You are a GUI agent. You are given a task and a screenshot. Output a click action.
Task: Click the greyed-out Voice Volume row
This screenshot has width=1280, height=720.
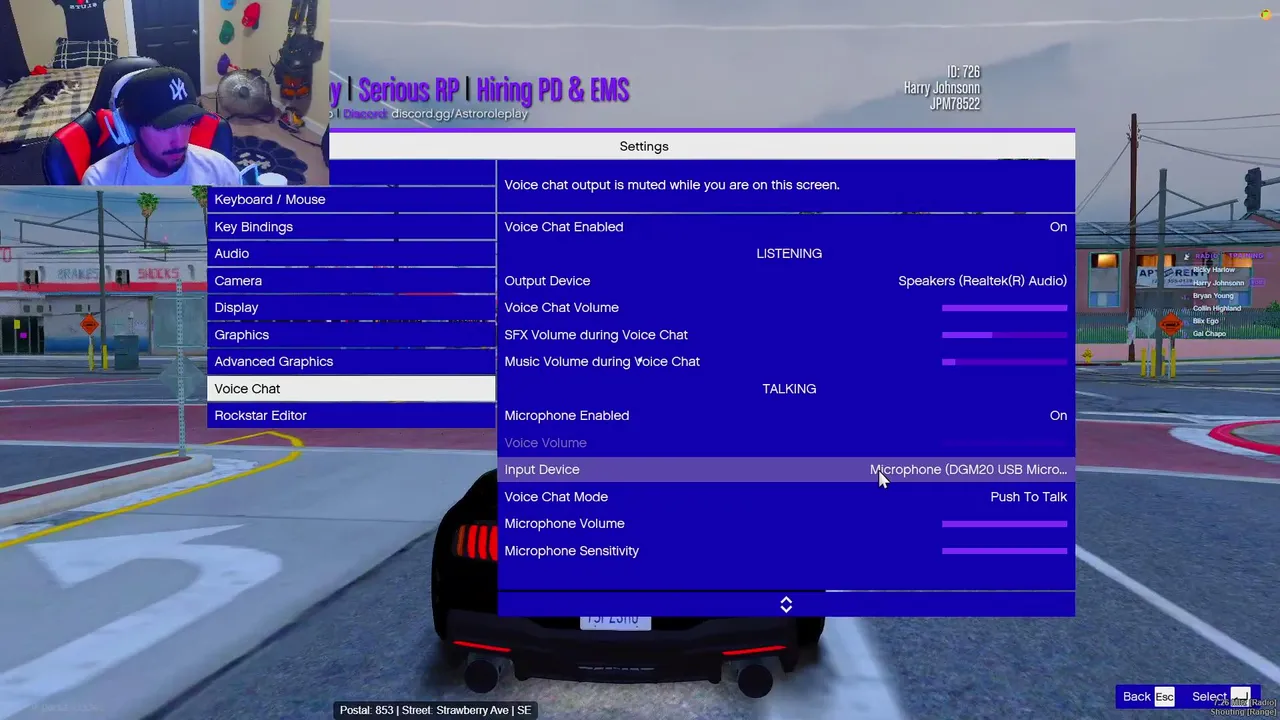coord(786,443)
